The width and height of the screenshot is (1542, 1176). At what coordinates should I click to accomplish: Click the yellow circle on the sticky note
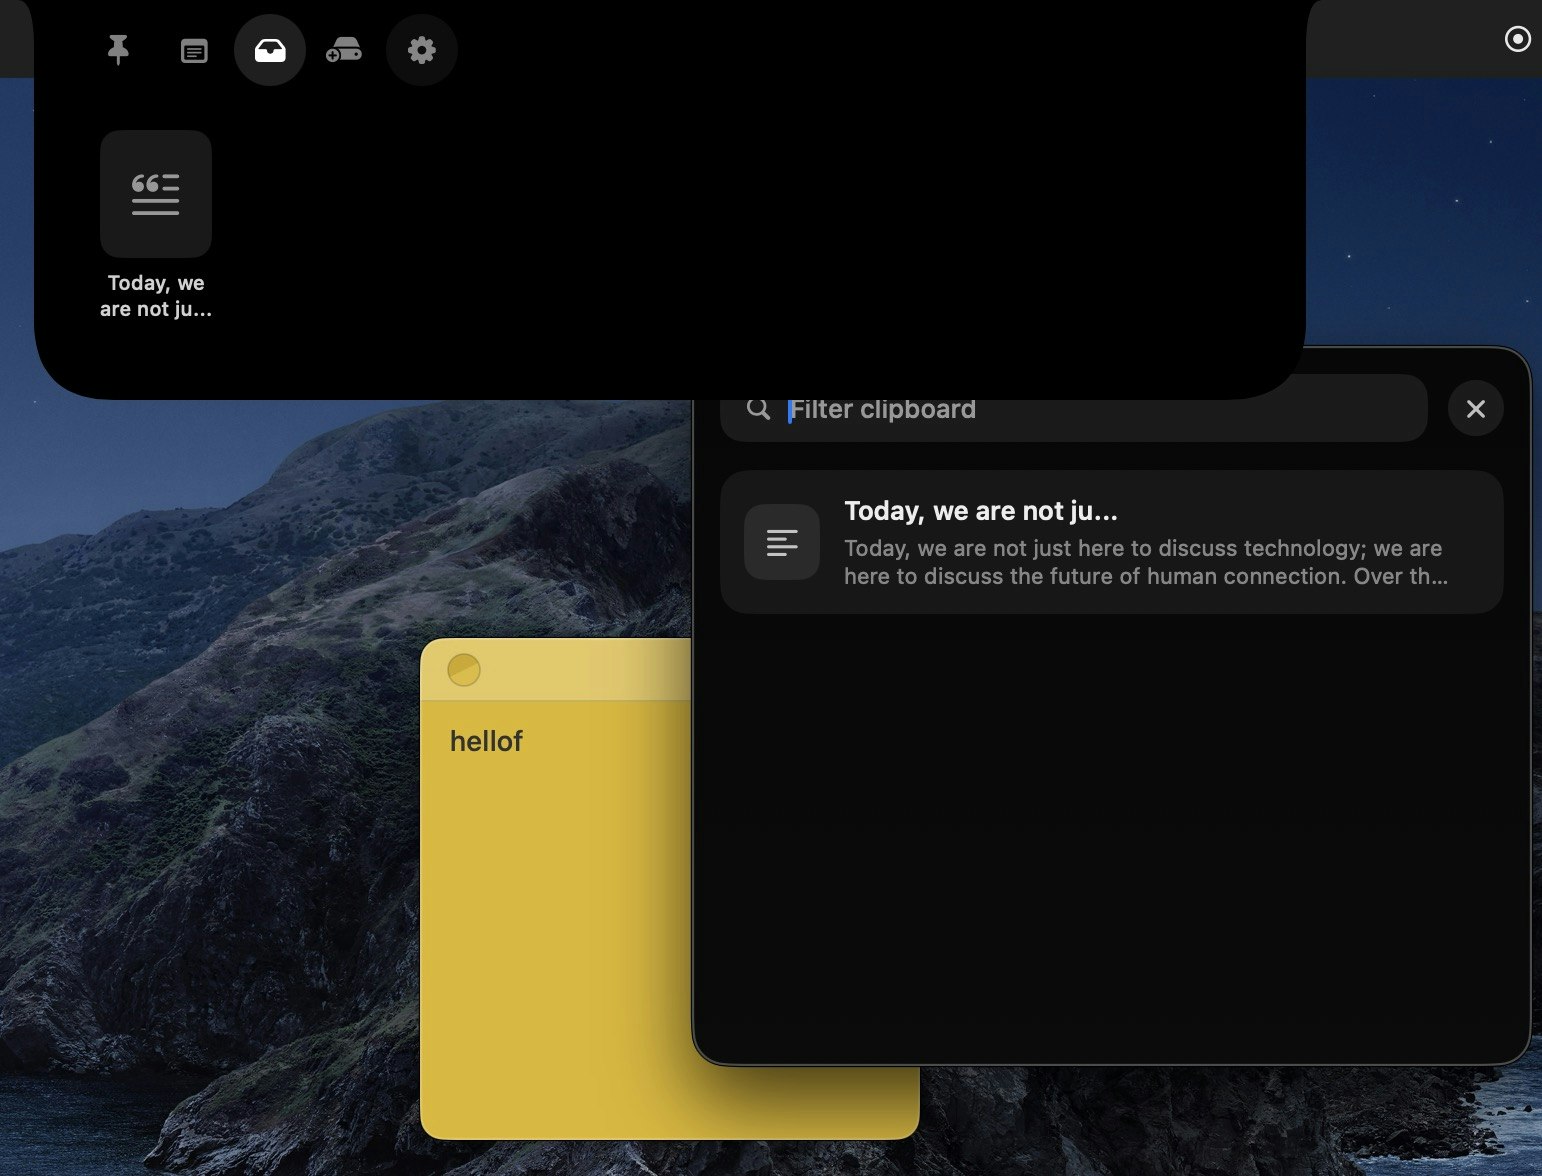[x=465, y=670]
